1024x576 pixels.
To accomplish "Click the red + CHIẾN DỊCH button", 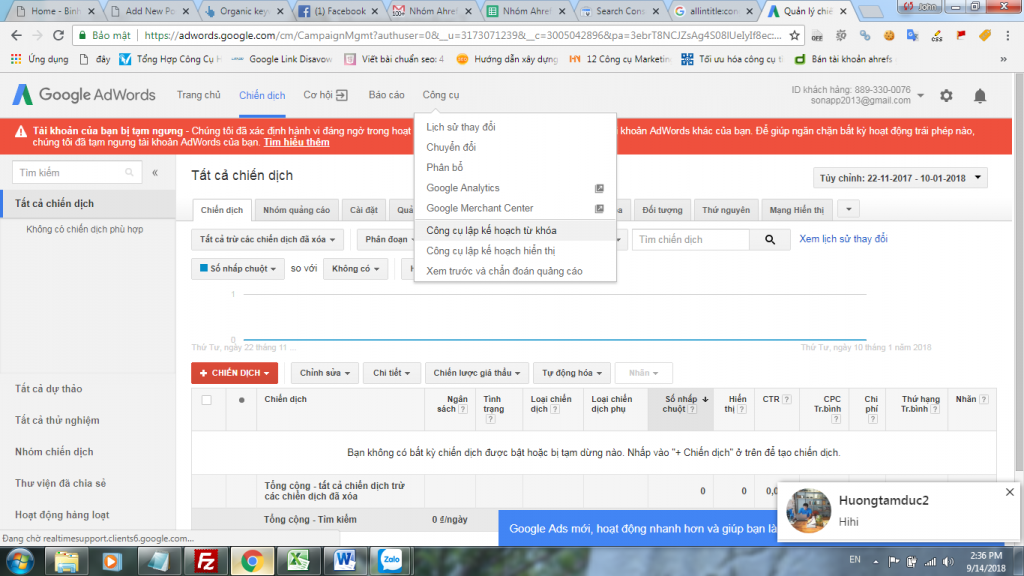I will click(x=234, y=373).
